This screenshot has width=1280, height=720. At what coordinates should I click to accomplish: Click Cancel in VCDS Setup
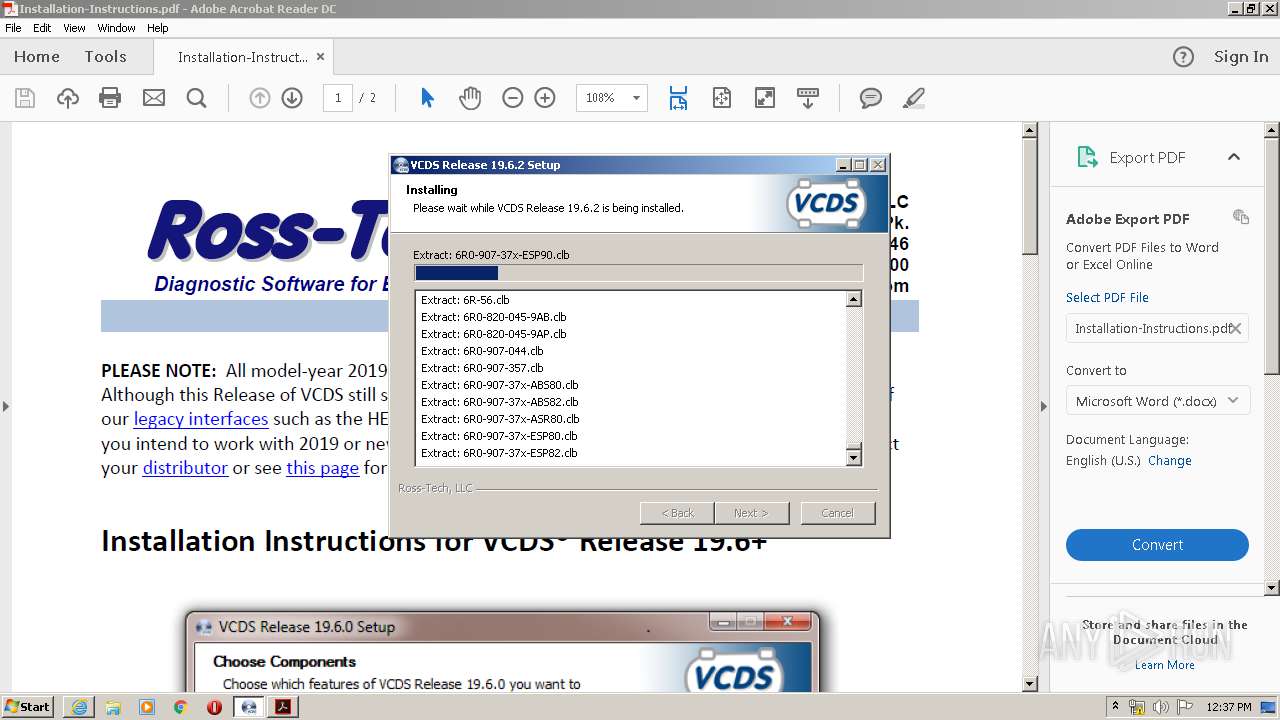pos(837,513)
